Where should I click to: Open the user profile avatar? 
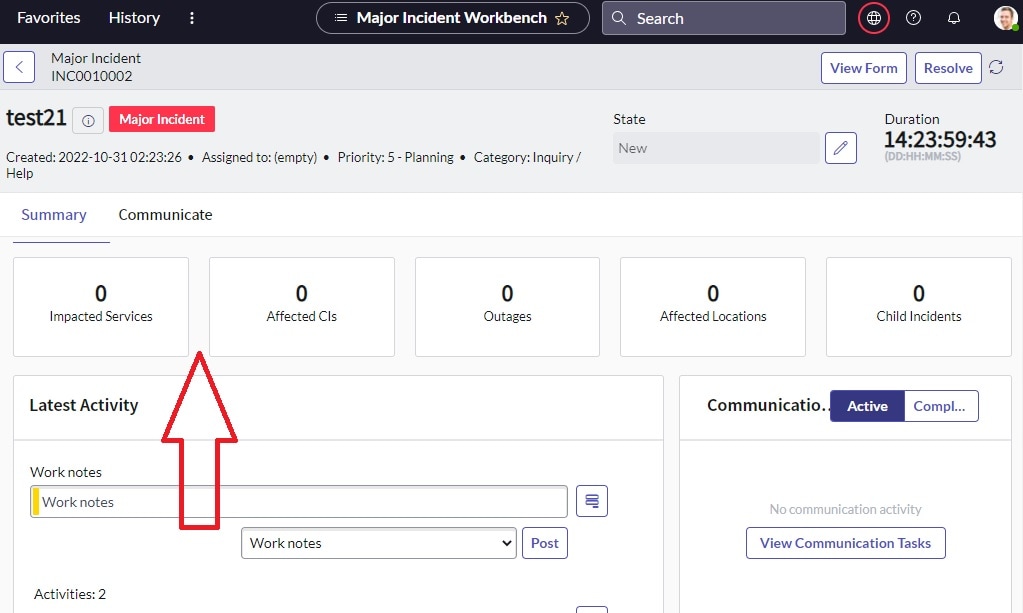1005,18
